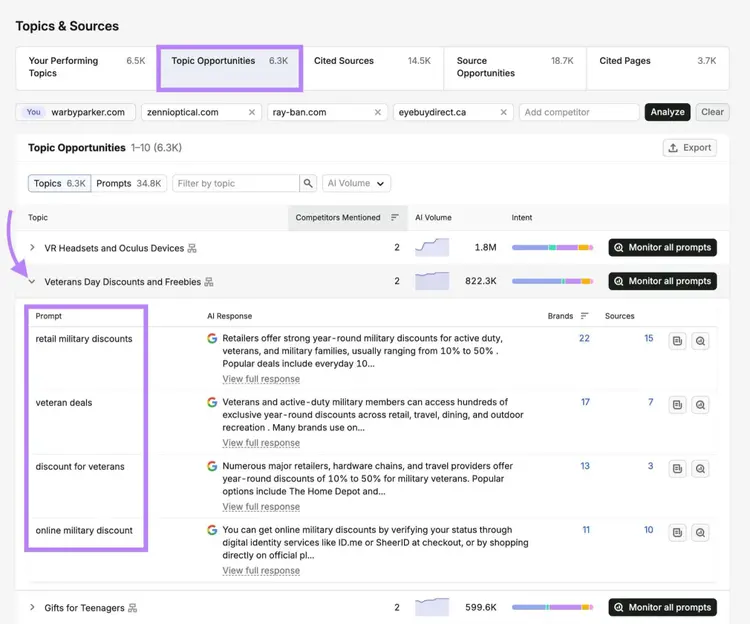750x624 pixels.
Task: Open Your Performing Topics tab
Action: tap(86, 67)
